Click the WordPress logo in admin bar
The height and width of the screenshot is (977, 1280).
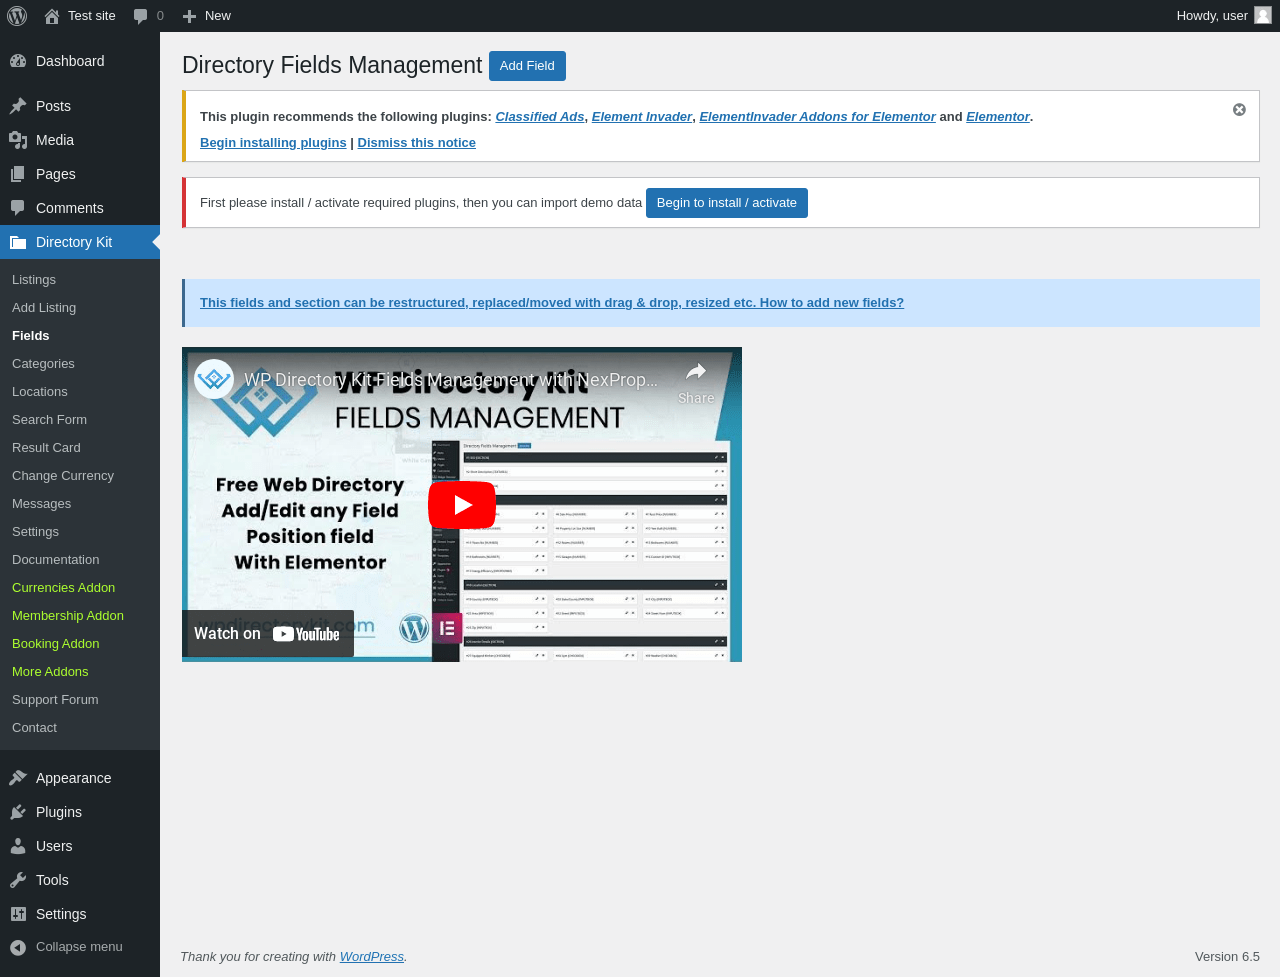pos(17,16)
